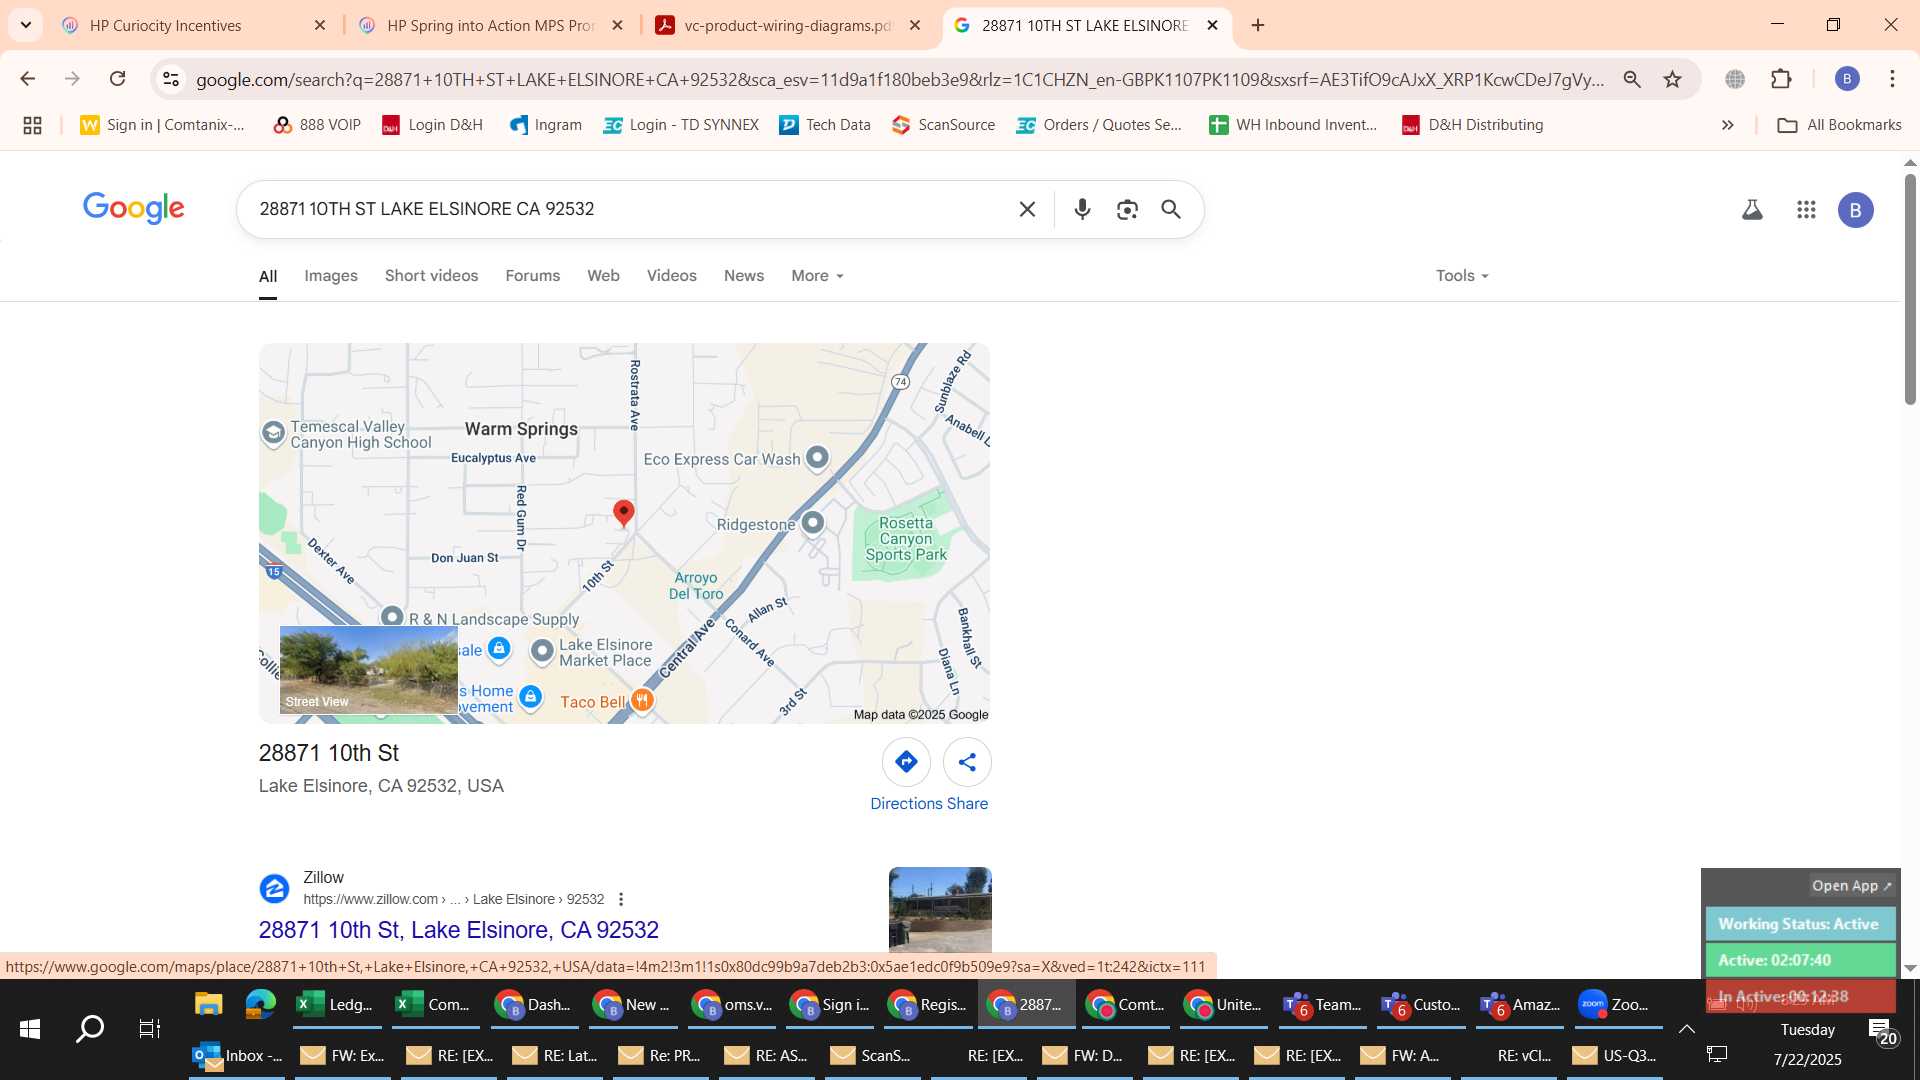1920x1080 pixels.
Task: Click the Chrome address bar URL
Action: [x=900, y=79]
